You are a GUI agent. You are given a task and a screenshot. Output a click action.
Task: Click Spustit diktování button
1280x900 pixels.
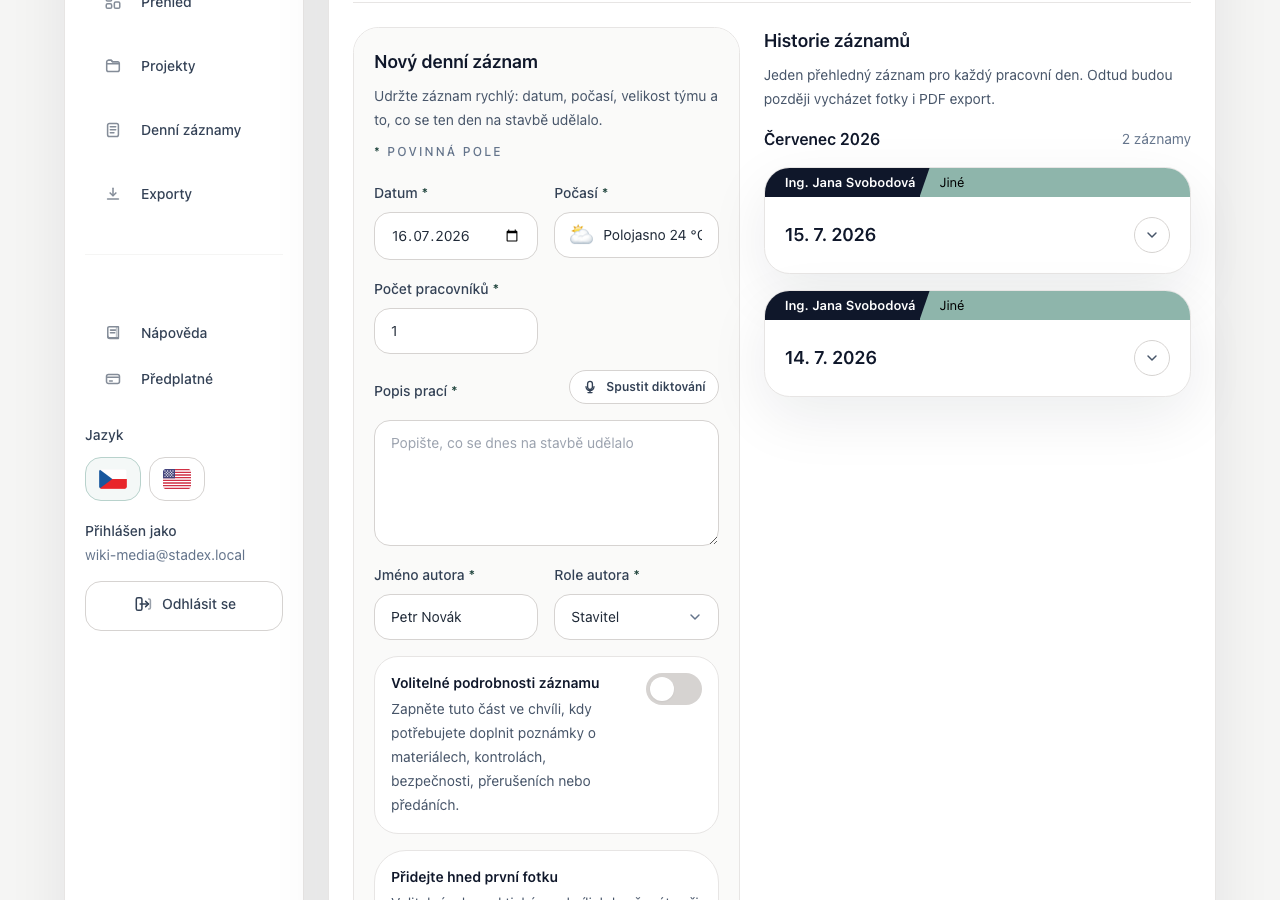click(x=644, y=387)
